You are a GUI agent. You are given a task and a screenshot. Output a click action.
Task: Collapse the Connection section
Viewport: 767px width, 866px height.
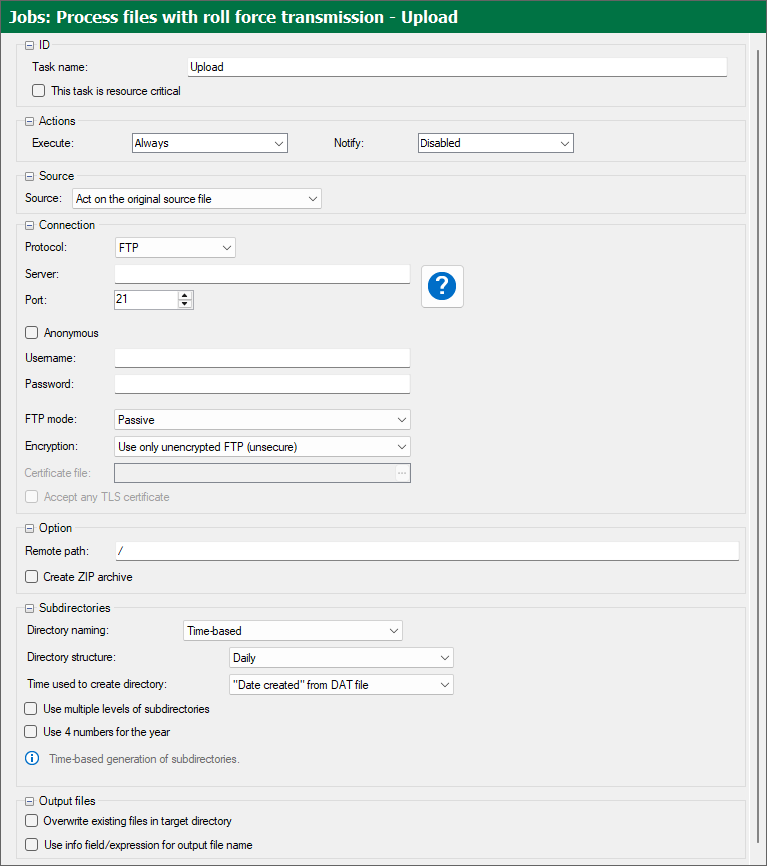[29, 225]
